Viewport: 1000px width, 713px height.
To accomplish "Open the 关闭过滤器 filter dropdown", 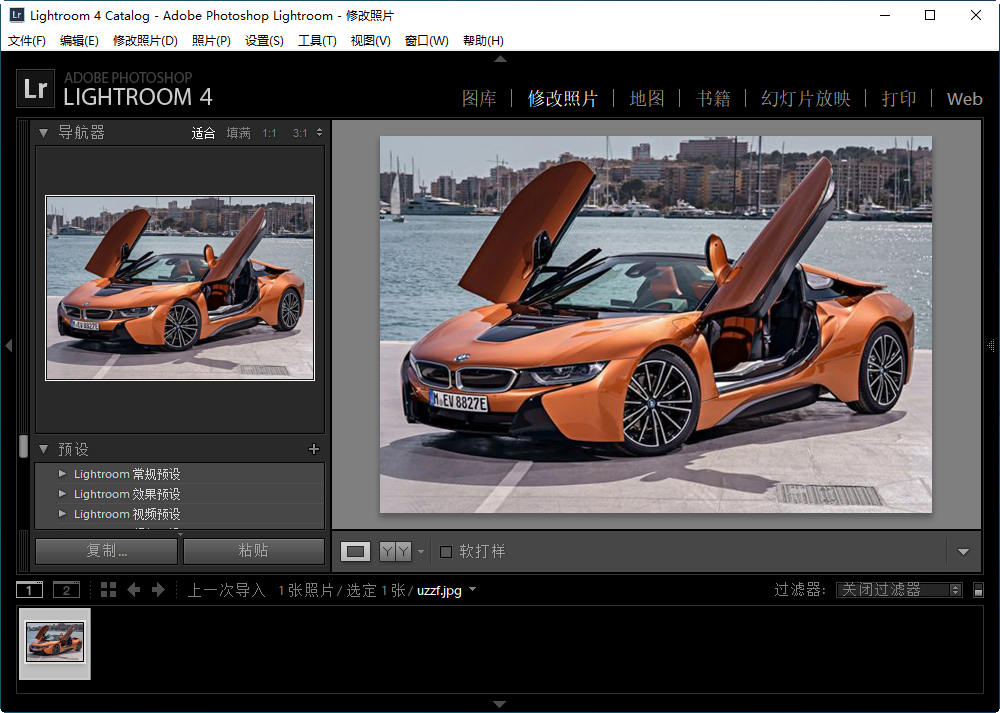I will click(x=899, y=590).
